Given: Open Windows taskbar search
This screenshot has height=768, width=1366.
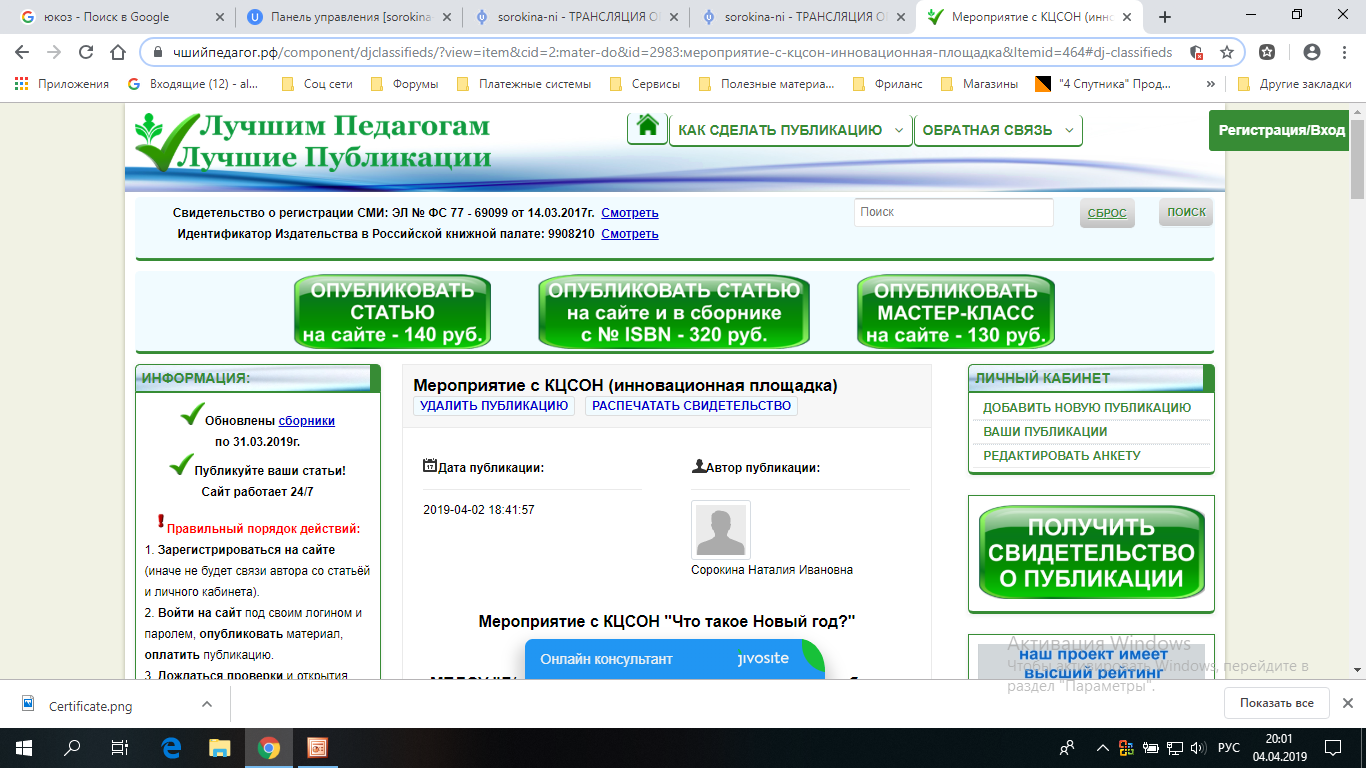Looking at the screenshot, I should (72, 747).
